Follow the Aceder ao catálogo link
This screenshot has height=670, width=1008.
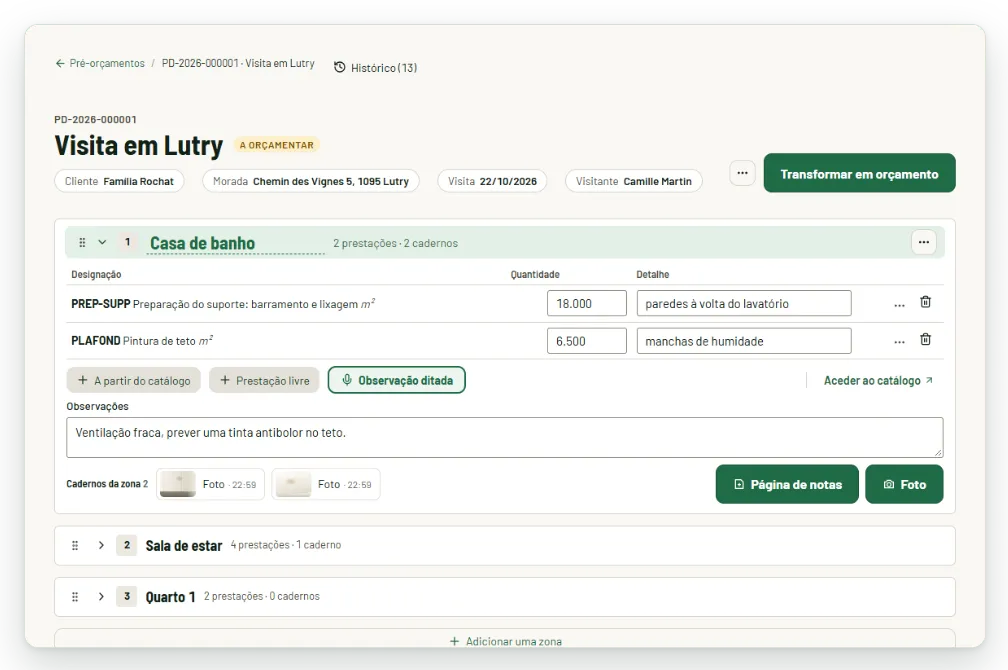point(878,381)
